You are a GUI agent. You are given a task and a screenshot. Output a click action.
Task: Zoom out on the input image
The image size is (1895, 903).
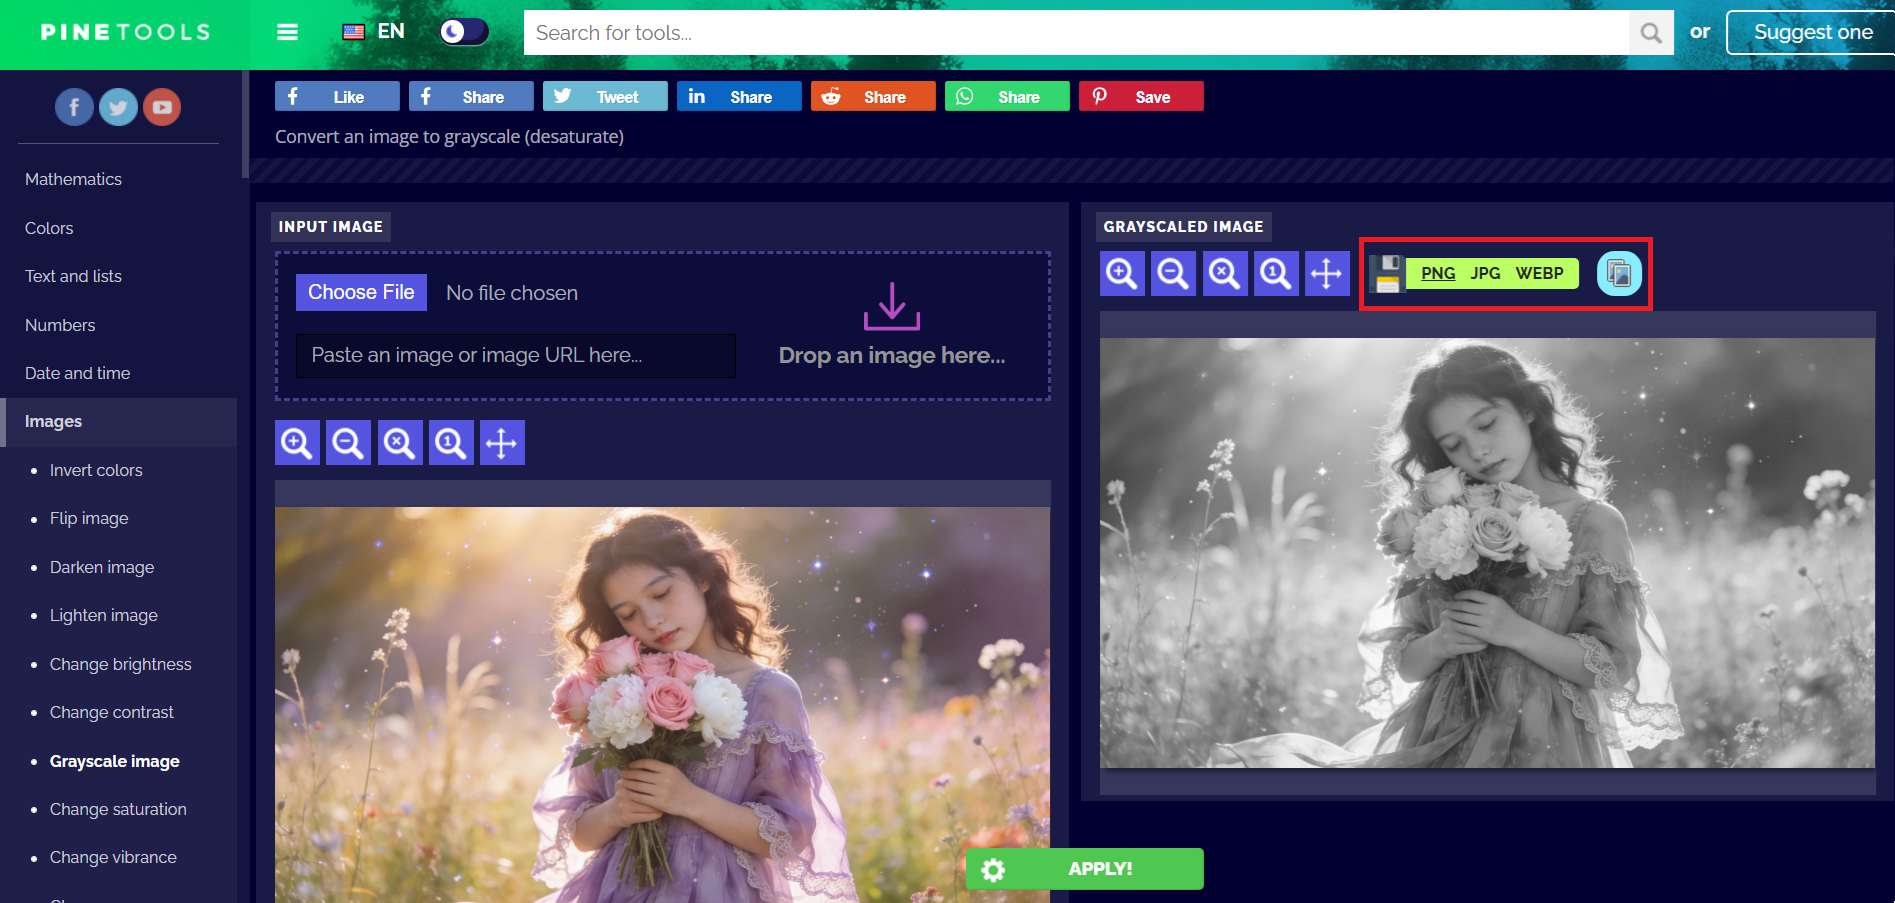click(x=348, y=442)
